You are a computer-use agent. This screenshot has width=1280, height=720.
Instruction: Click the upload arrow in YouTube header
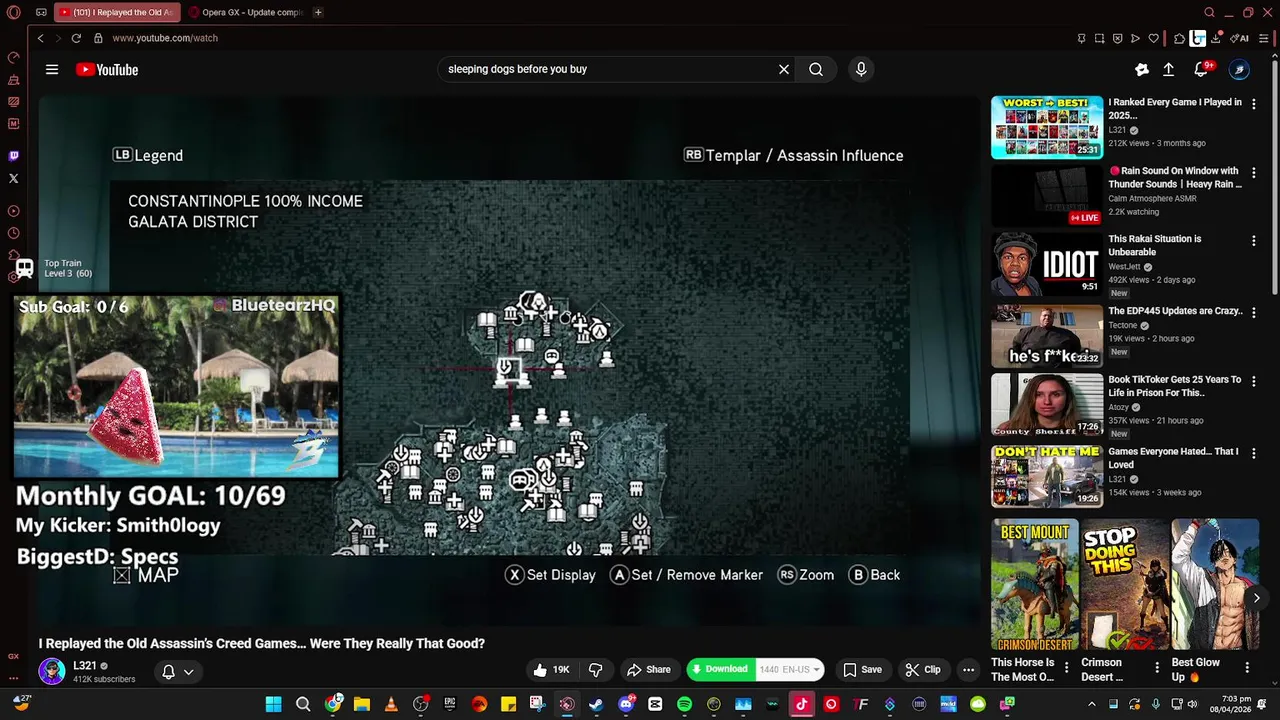coord(1168,69)
